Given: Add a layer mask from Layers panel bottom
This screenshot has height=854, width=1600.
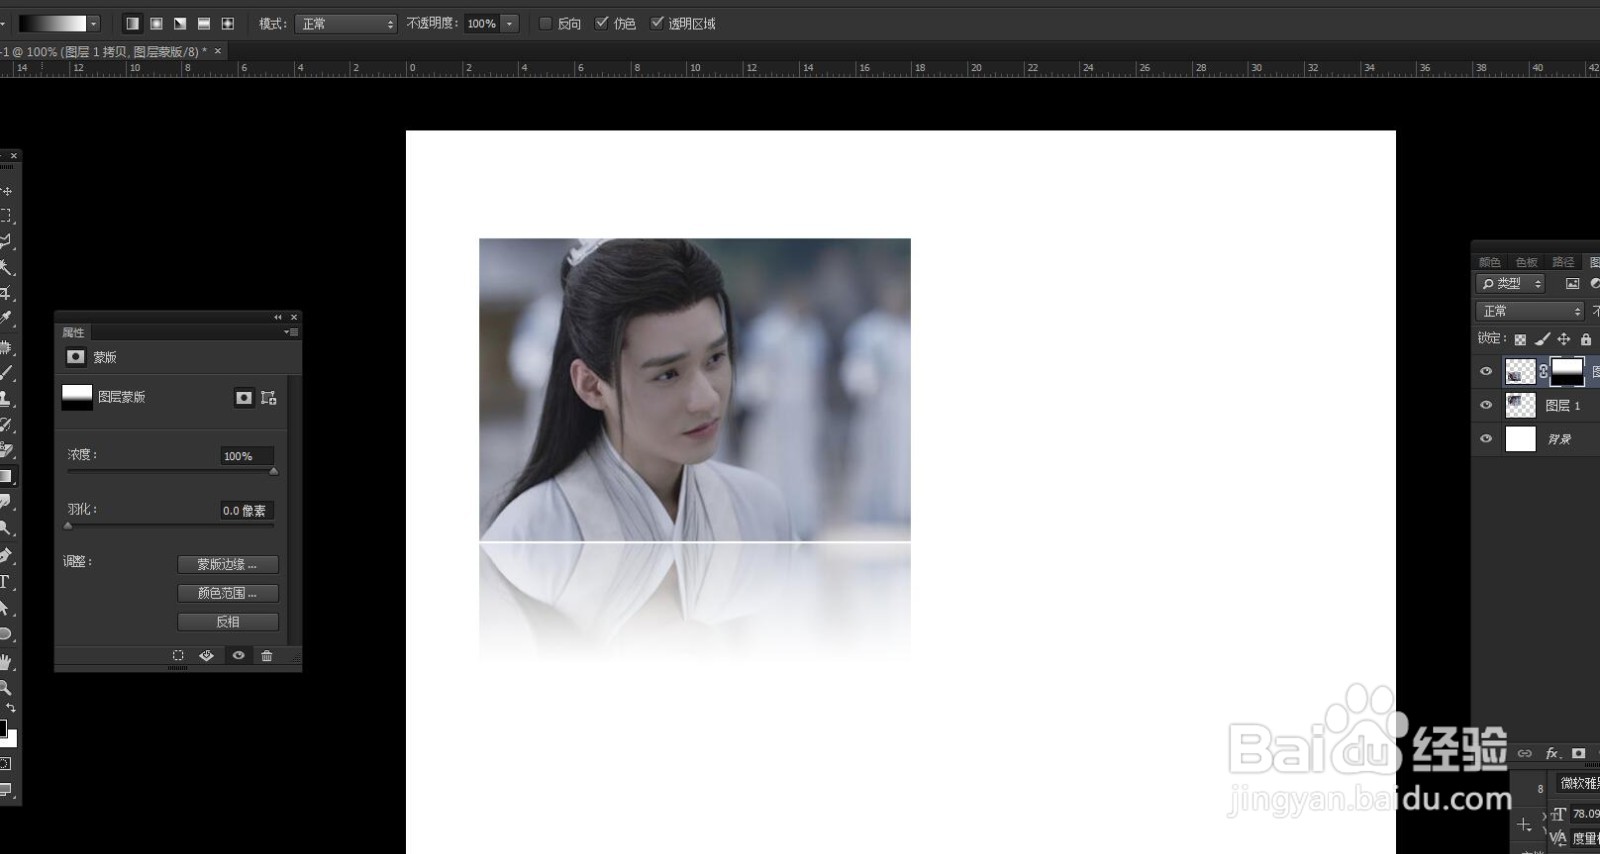Looking at the screenshot, I should [x=1579, y=753].
